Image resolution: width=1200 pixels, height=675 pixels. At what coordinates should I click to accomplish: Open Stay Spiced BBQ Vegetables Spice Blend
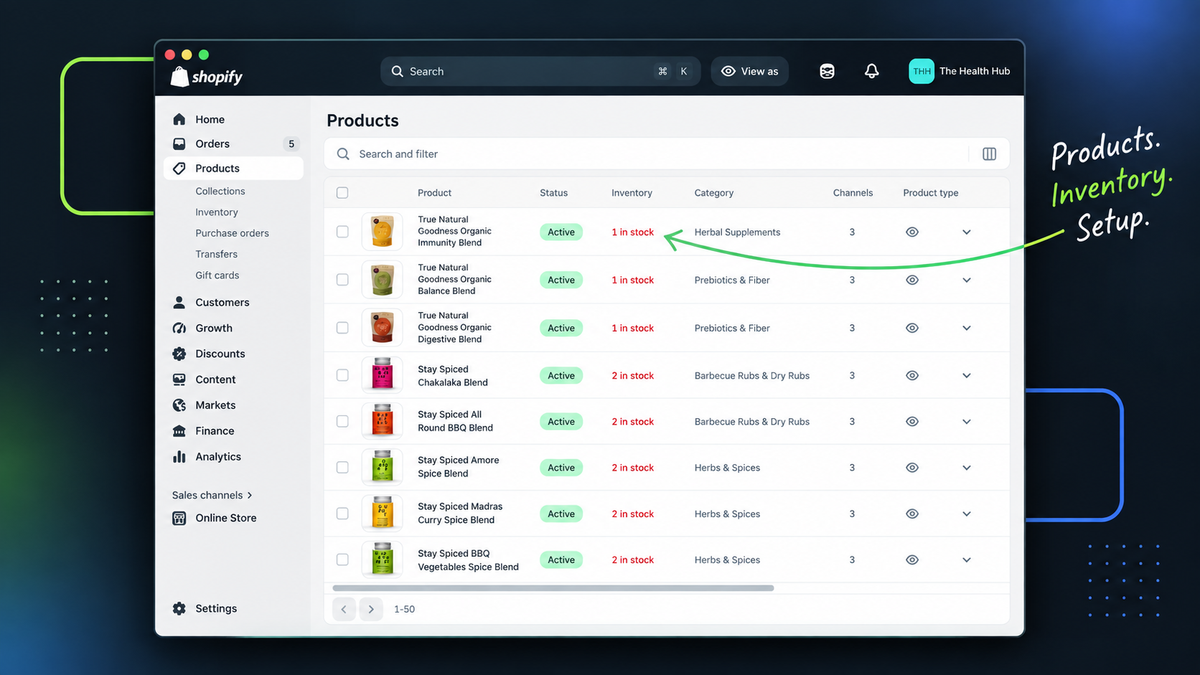[468, 560]
